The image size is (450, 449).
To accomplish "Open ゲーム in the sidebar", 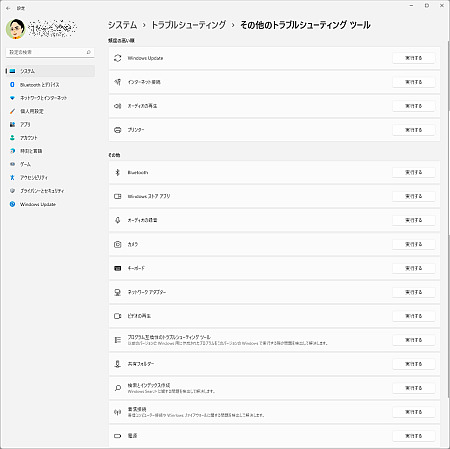I will click(50, 164).
